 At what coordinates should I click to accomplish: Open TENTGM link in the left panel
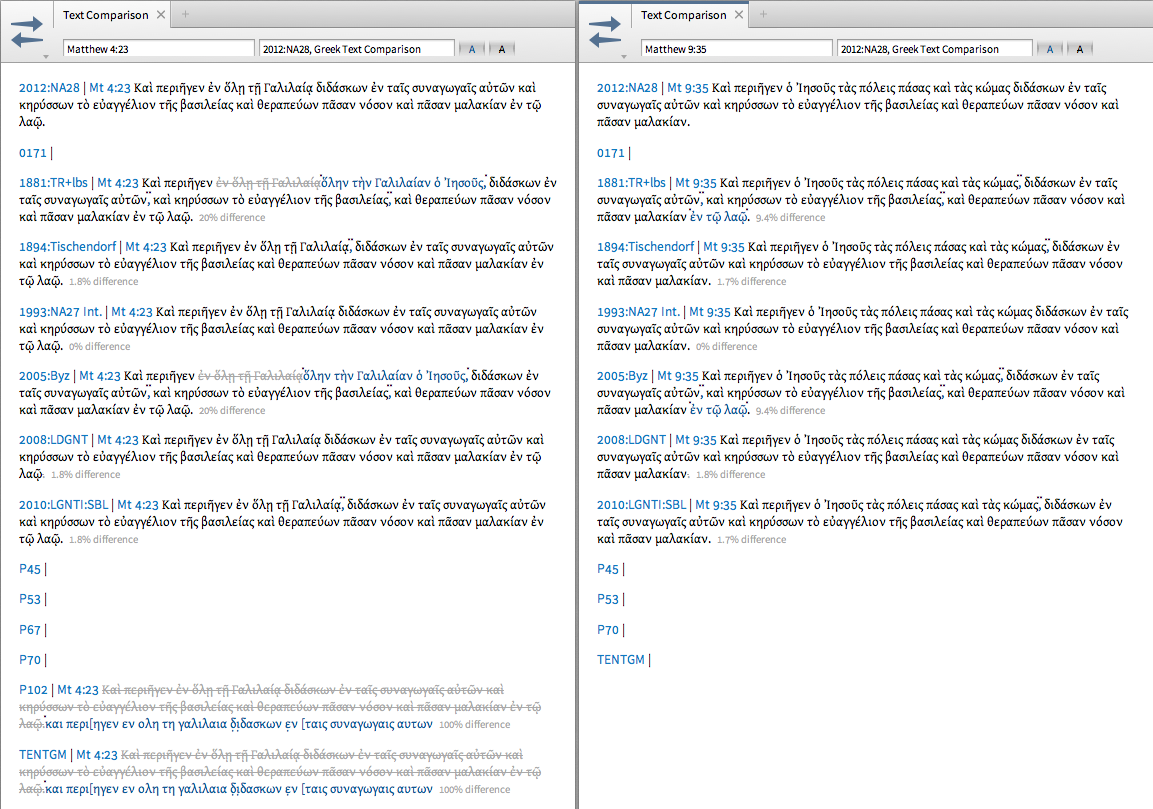click(x=43, y=755)
